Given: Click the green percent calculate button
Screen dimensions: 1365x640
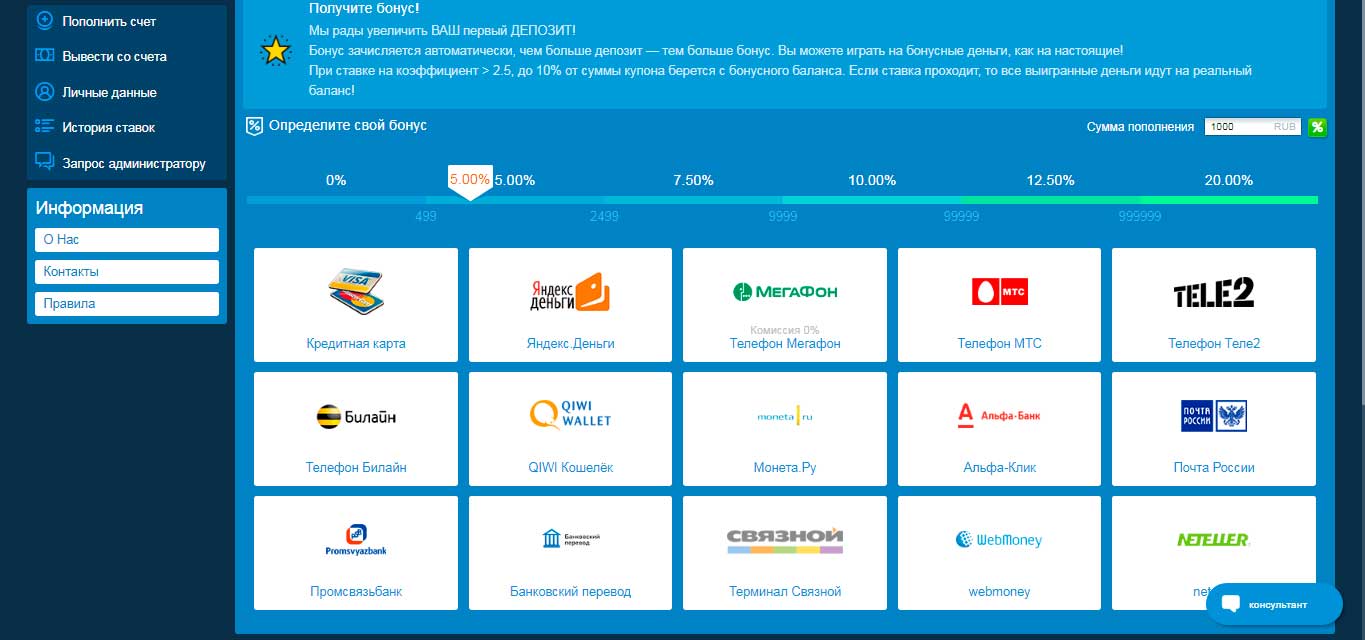Looking at the screenshot, I should pyautogui.click(x=1318, y=127).
